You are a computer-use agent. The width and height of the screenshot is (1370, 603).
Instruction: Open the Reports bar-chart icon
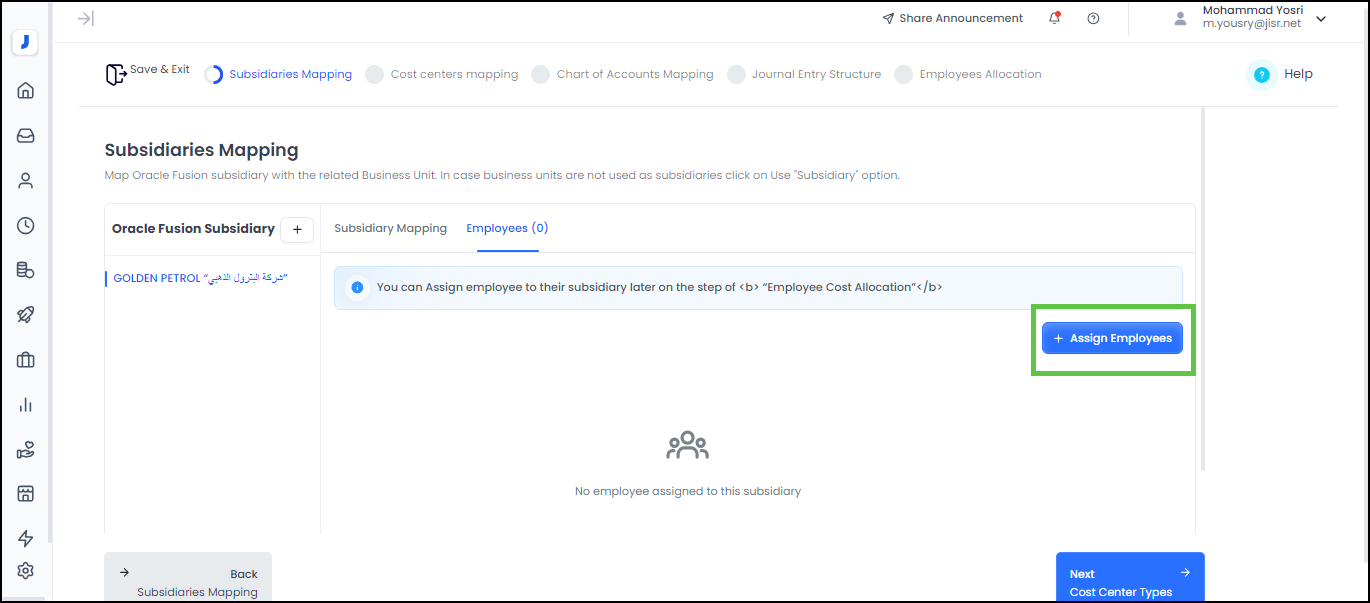(x=25, y=404)
